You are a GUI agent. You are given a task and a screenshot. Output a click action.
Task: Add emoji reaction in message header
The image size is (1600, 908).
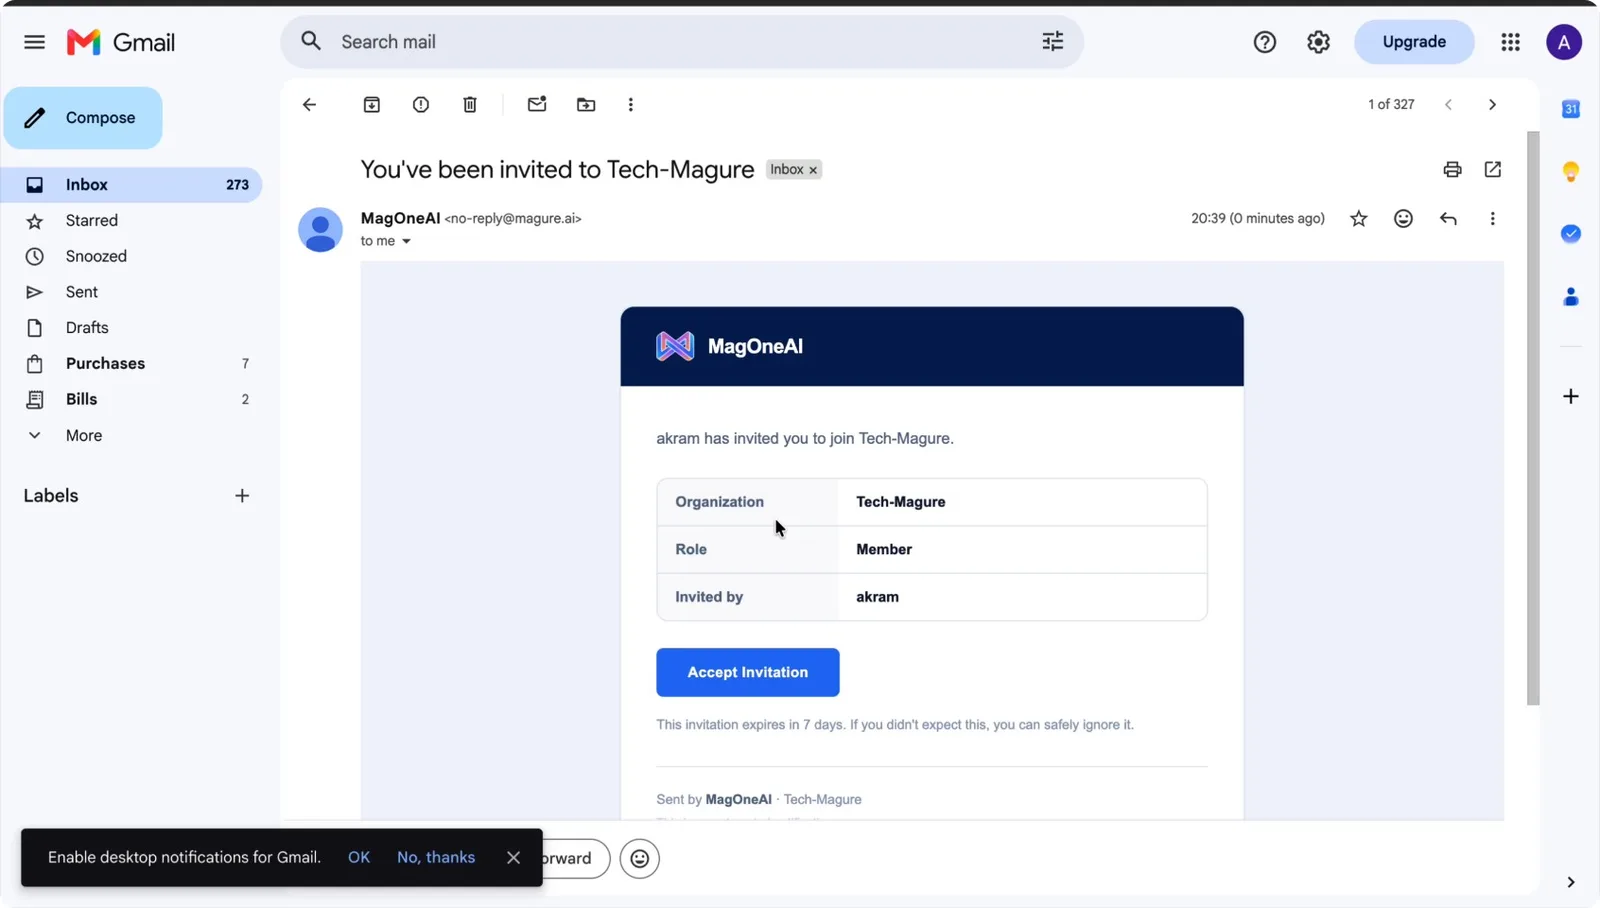[x=1403, y=218]
